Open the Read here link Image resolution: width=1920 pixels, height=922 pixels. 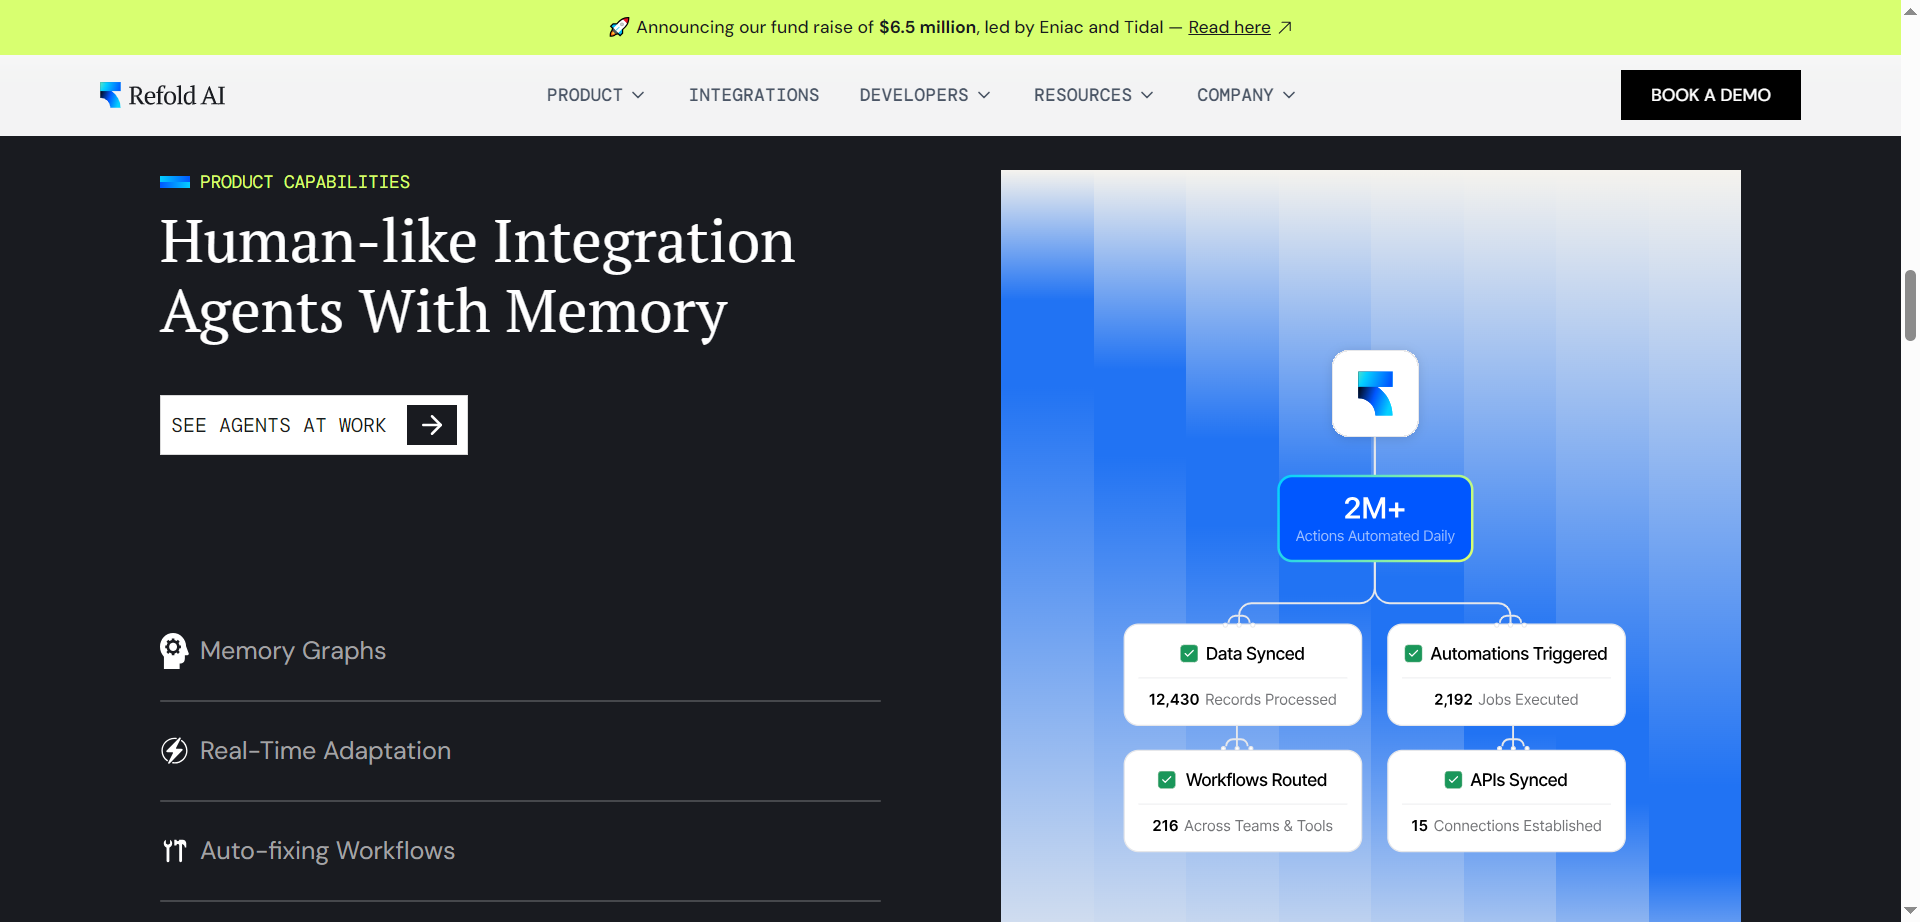[x=1229, y=27]
